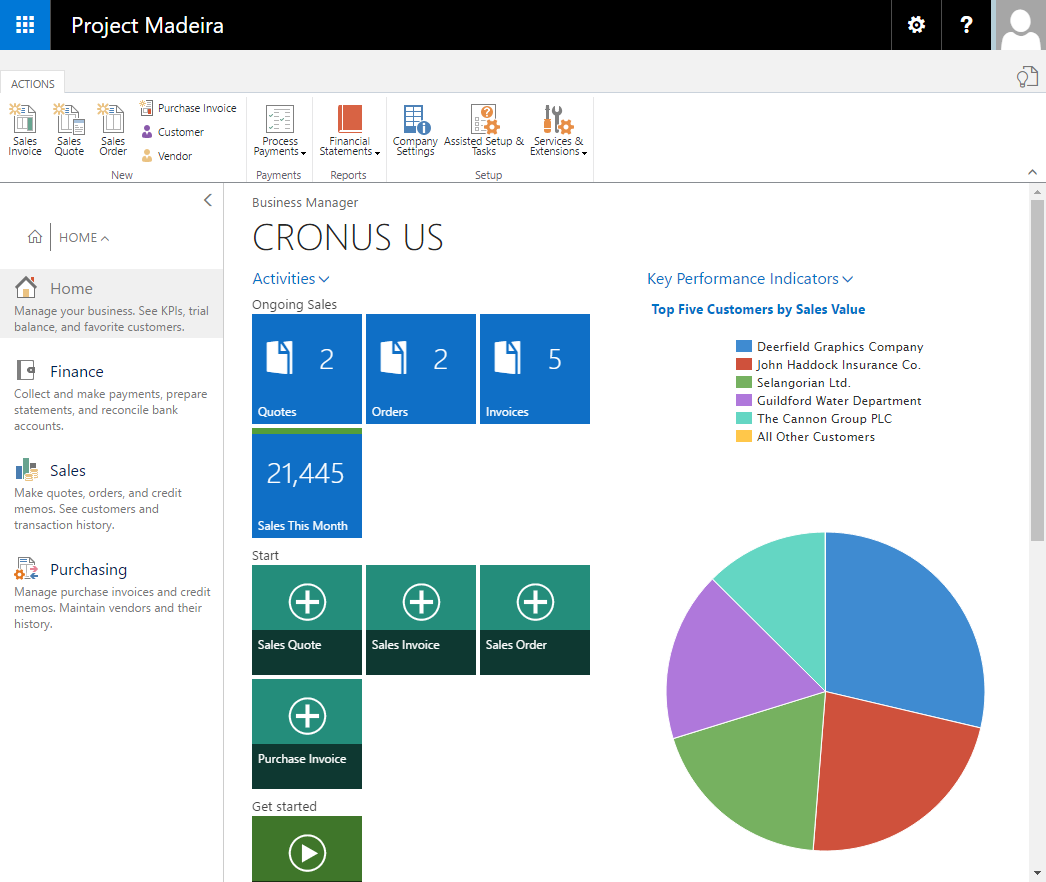The image size is (1046, 882).
Task: Play the Get started video tile
Action: pos(307,852)
